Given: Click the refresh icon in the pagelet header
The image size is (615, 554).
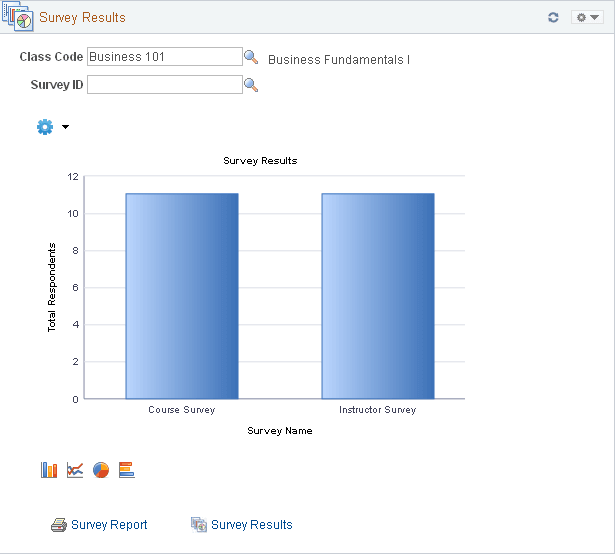Looking at the screenshot, I should click(553, 17).
